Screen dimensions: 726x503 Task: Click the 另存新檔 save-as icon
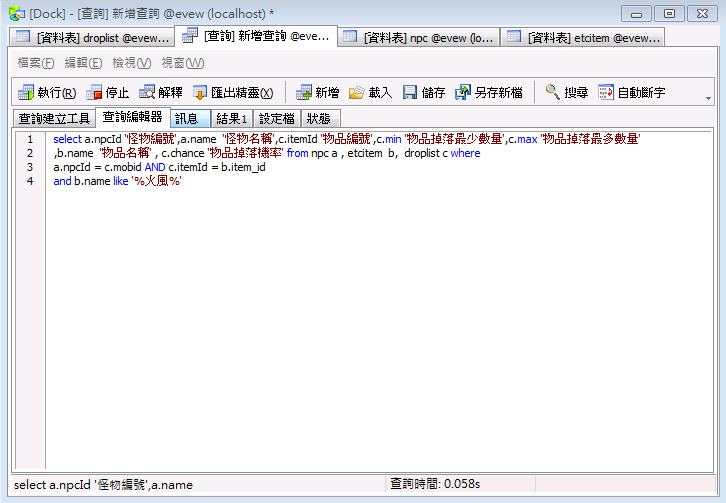coord(463,93)
